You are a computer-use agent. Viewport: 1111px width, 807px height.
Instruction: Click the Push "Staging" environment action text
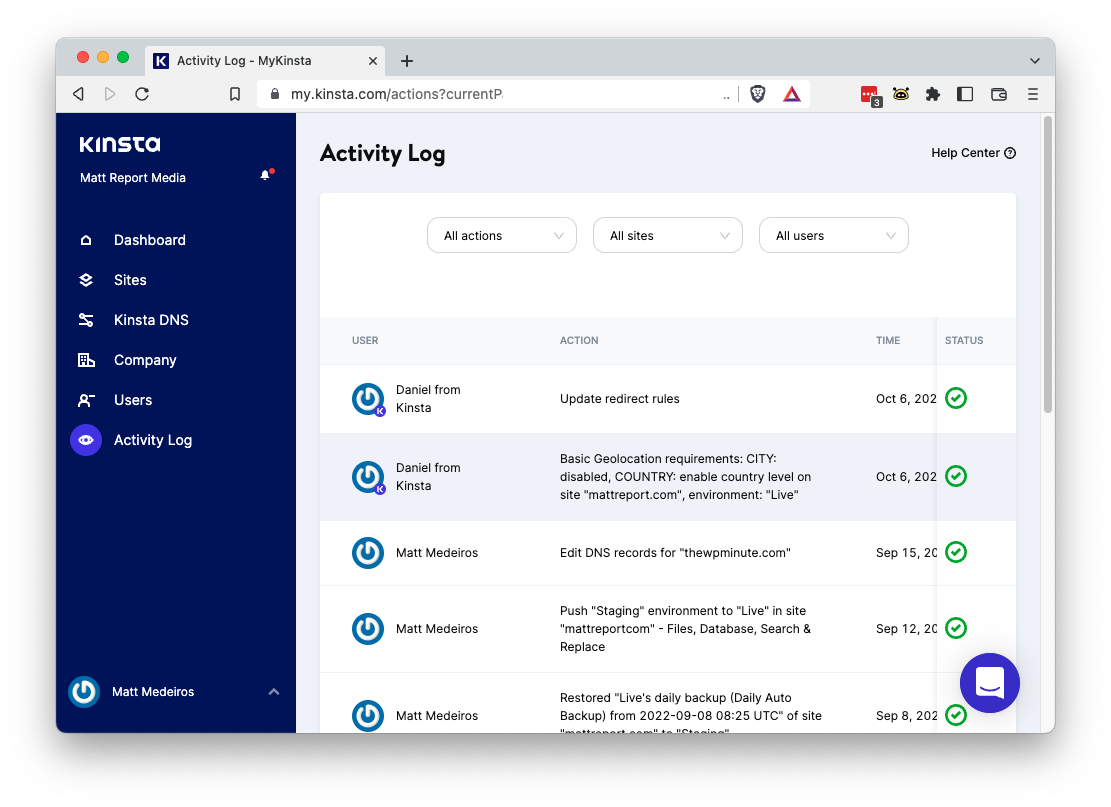click(685, 628)
